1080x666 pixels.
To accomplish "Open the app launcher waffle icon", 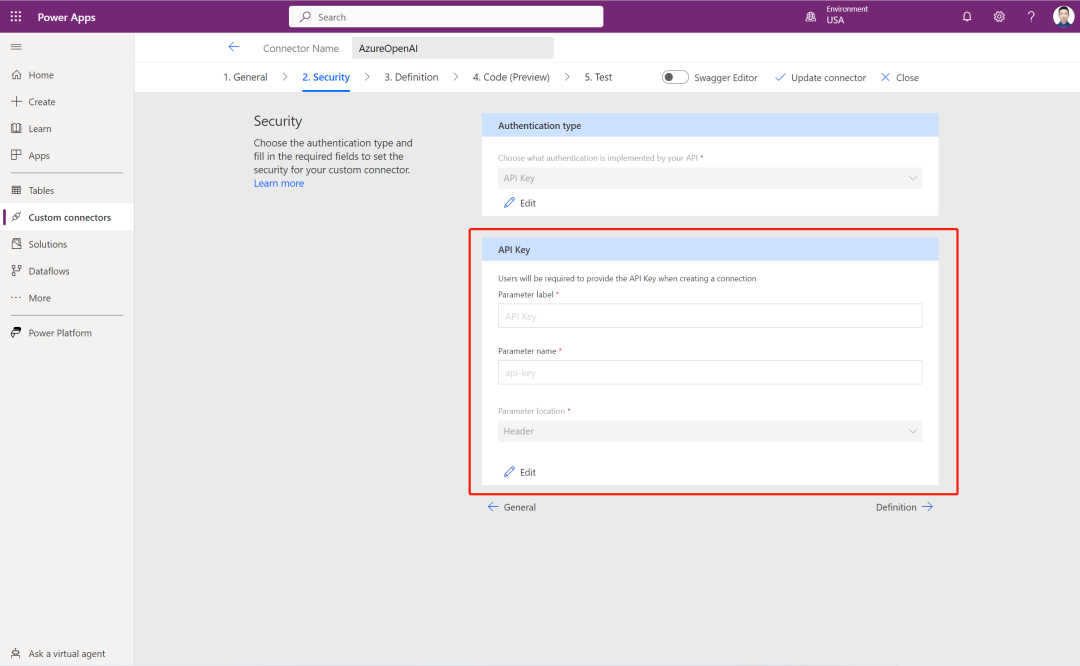I will (16, 17).
